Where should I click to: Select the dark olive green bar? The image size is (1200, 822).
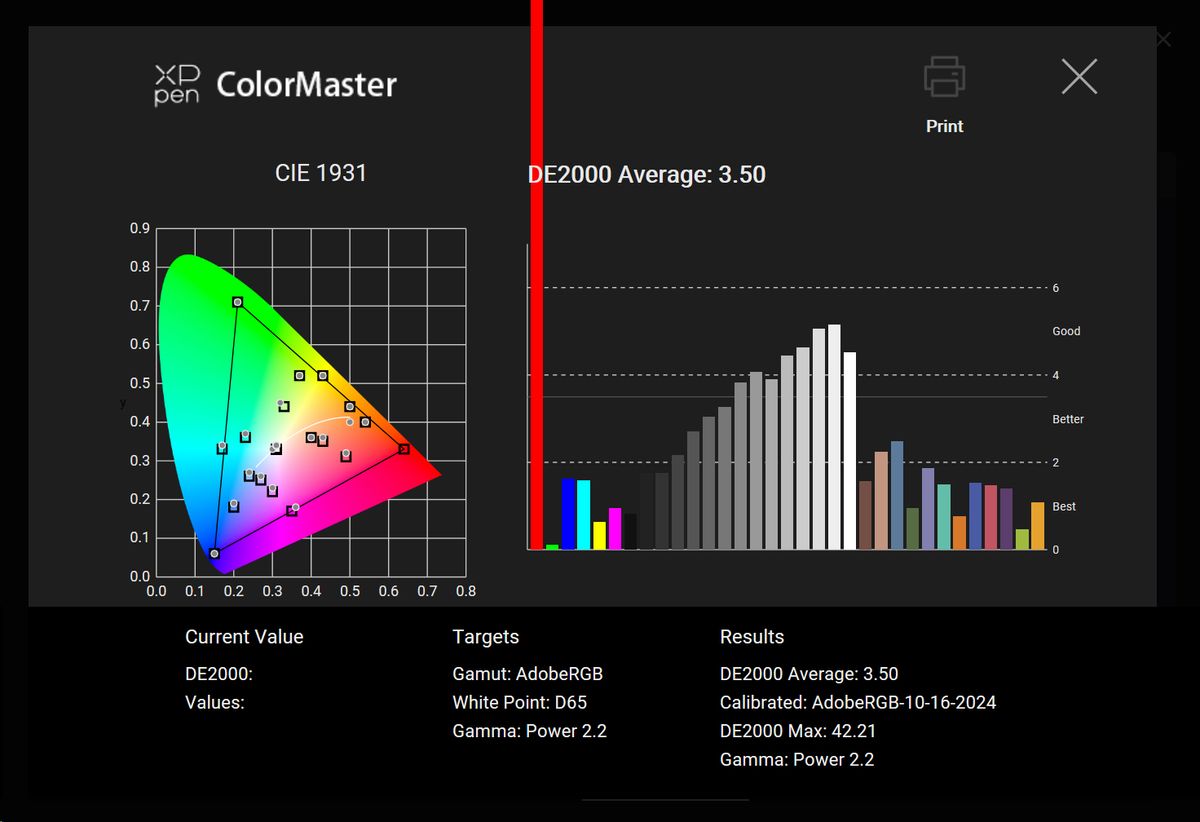tap(913, 528)
